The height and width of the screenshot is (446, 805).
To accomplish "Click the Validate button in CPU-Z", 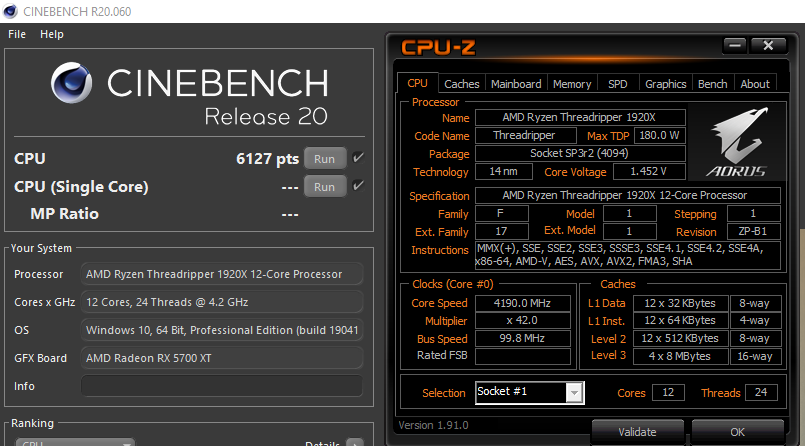I will pyautogui.click(x=637, y=432).
